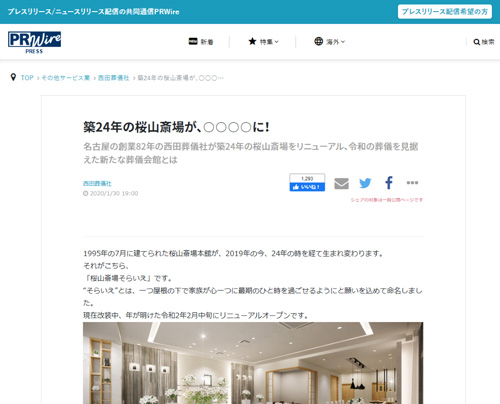Open その他サービス業 breadcrumb link
This screenshot has width=500, height=404.
coord(66,78)
